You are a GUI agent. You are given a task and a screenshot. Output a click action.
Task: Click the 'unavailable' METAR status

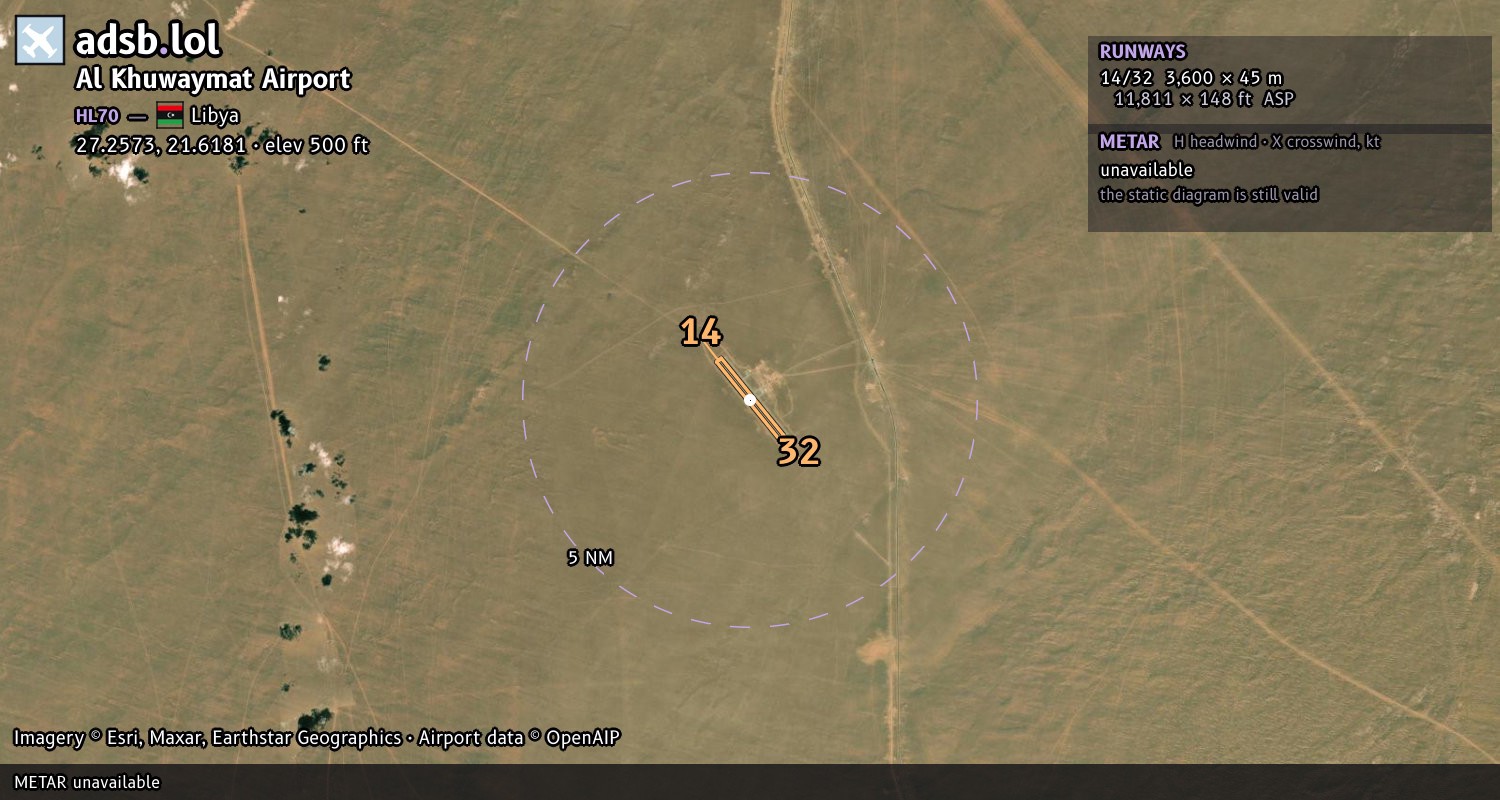pos(1147,170)
